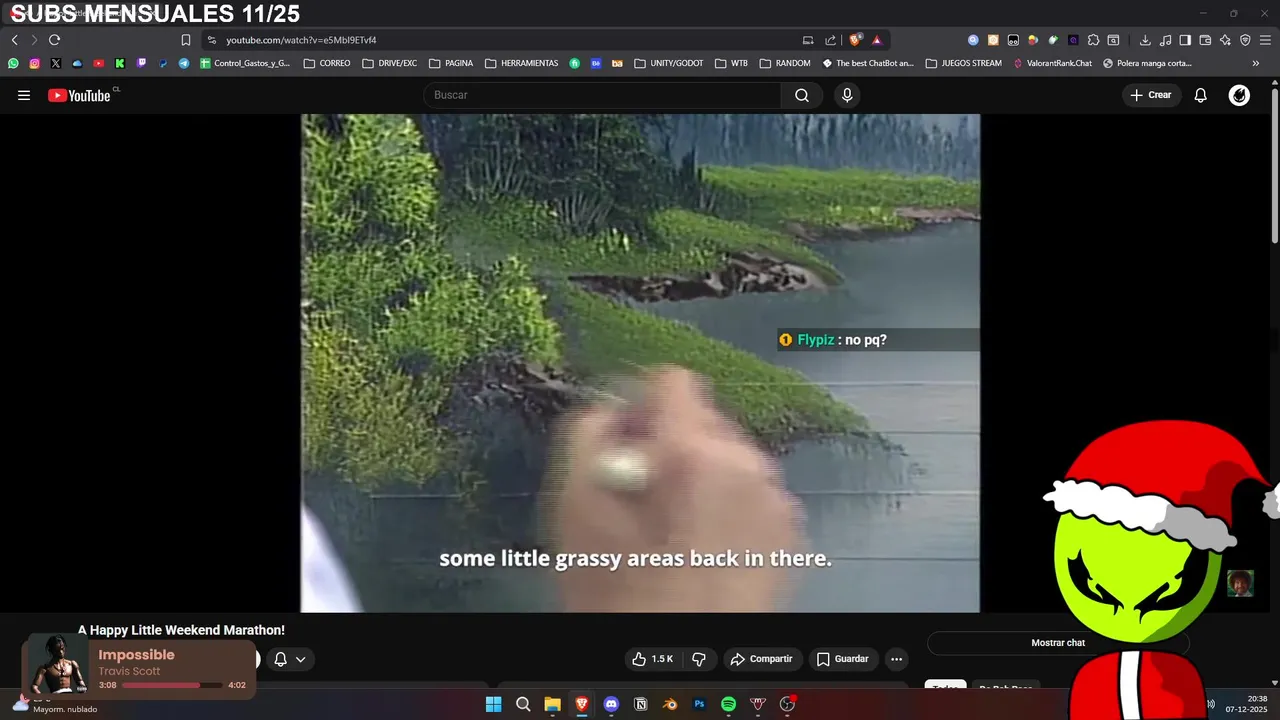The width and height of the screenshot is (1280, 720).
Task: Open the three-dot more actions menu
Action: [x=897, y=659]
